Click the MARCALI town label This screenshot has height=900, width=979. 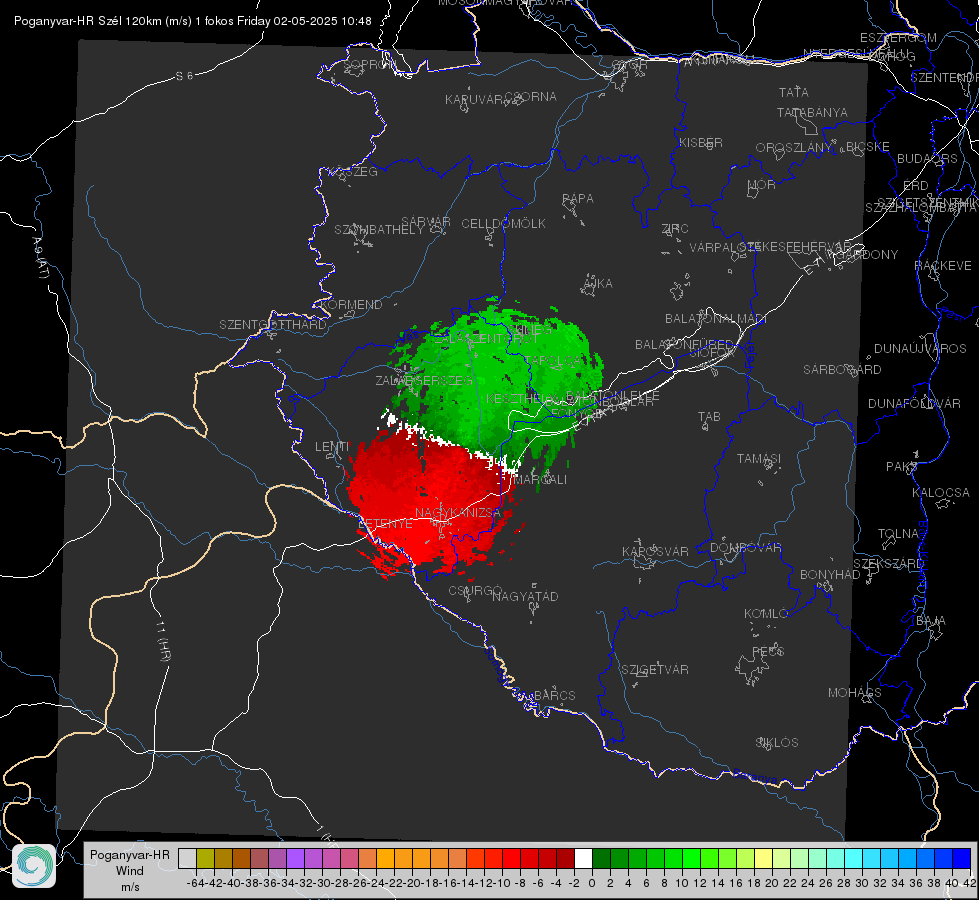point(541,480)
